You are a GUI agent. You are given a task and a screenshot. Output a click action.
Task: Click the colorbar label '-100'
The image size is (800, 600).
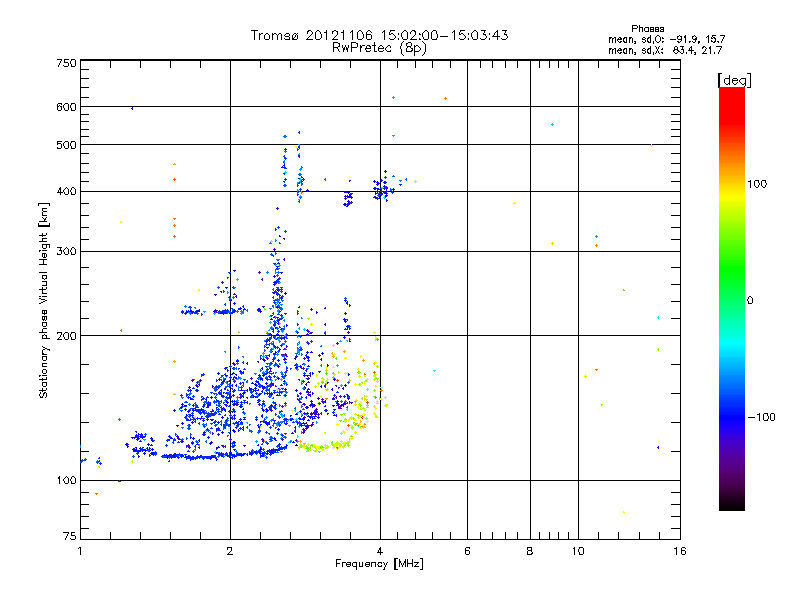click(x=761, y=417)
